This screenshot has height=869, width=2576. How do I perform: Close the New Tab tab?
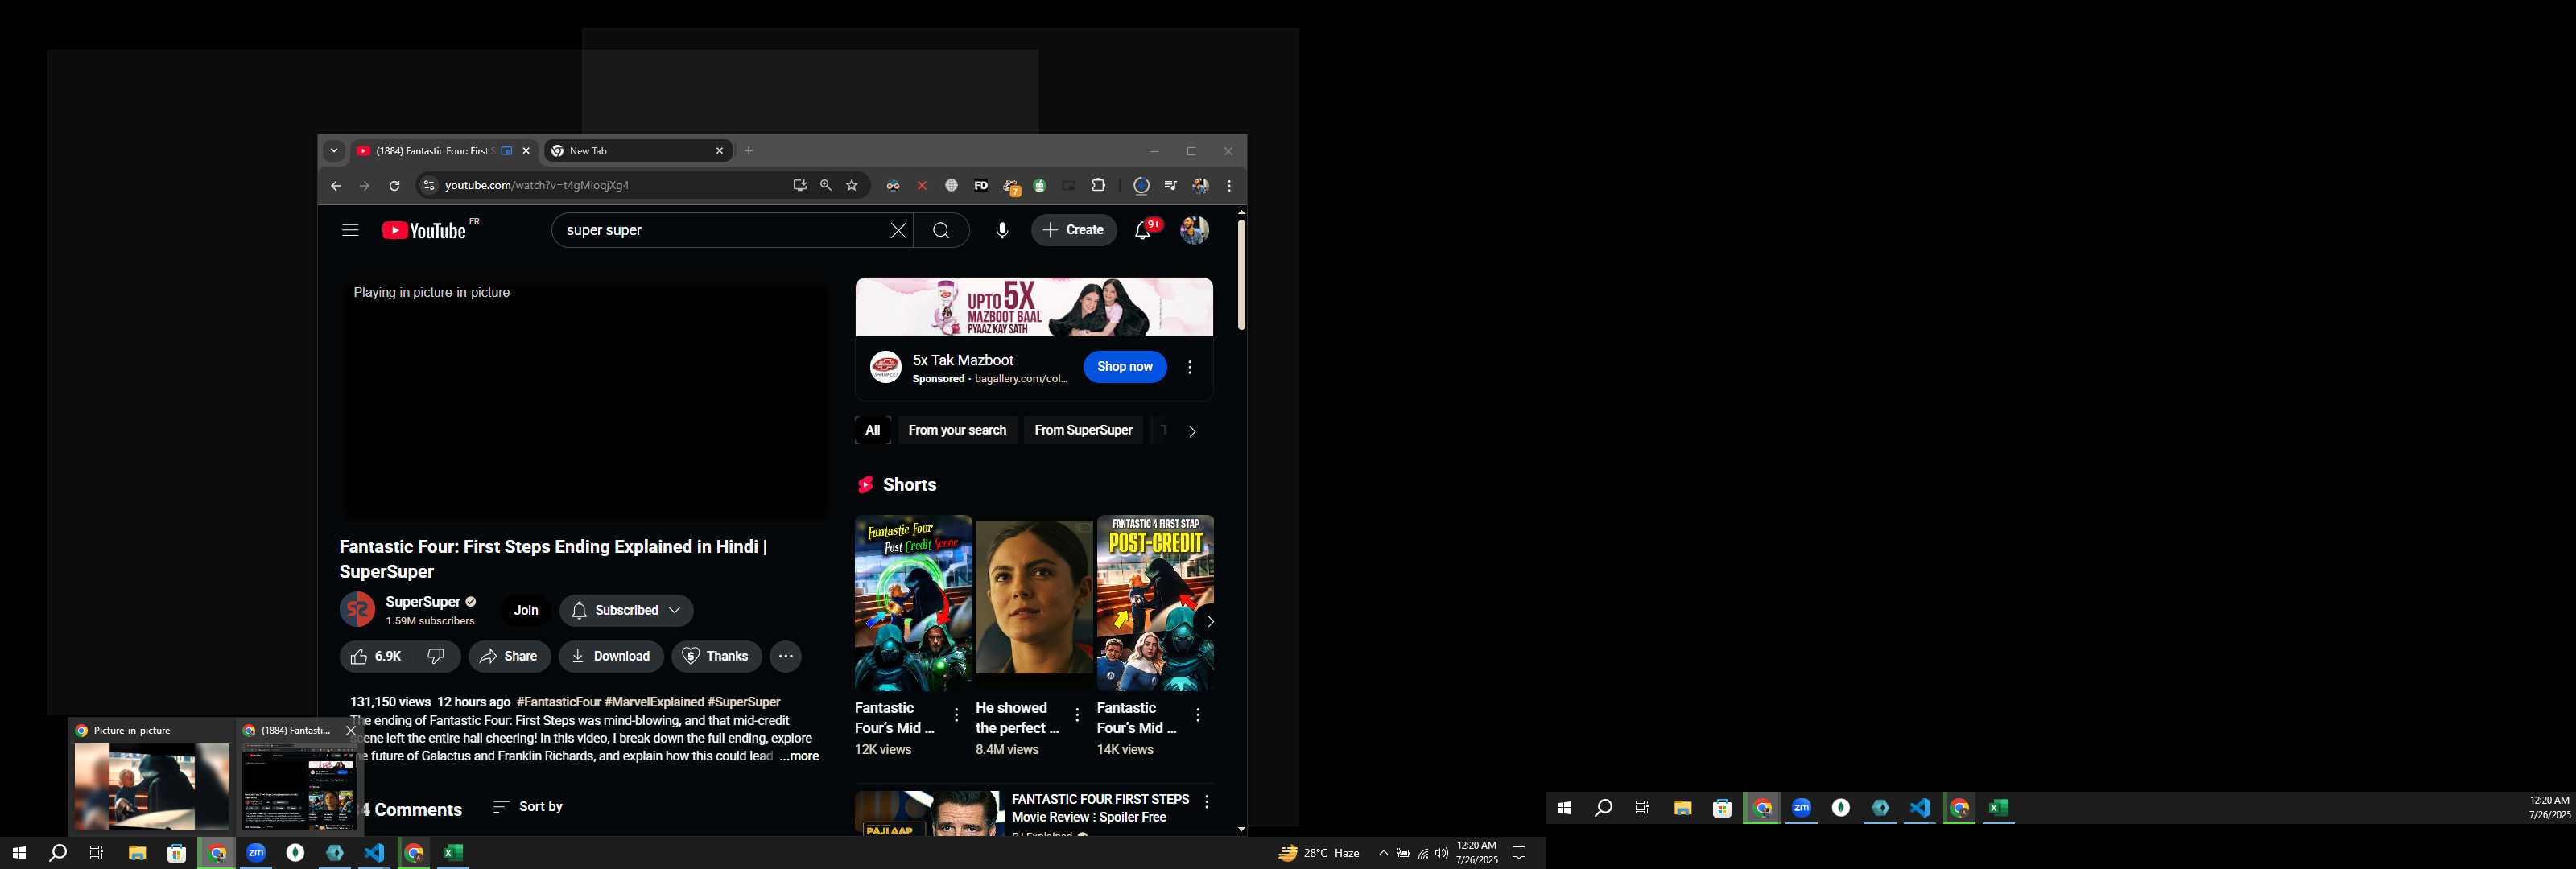(x=719, y=151)
